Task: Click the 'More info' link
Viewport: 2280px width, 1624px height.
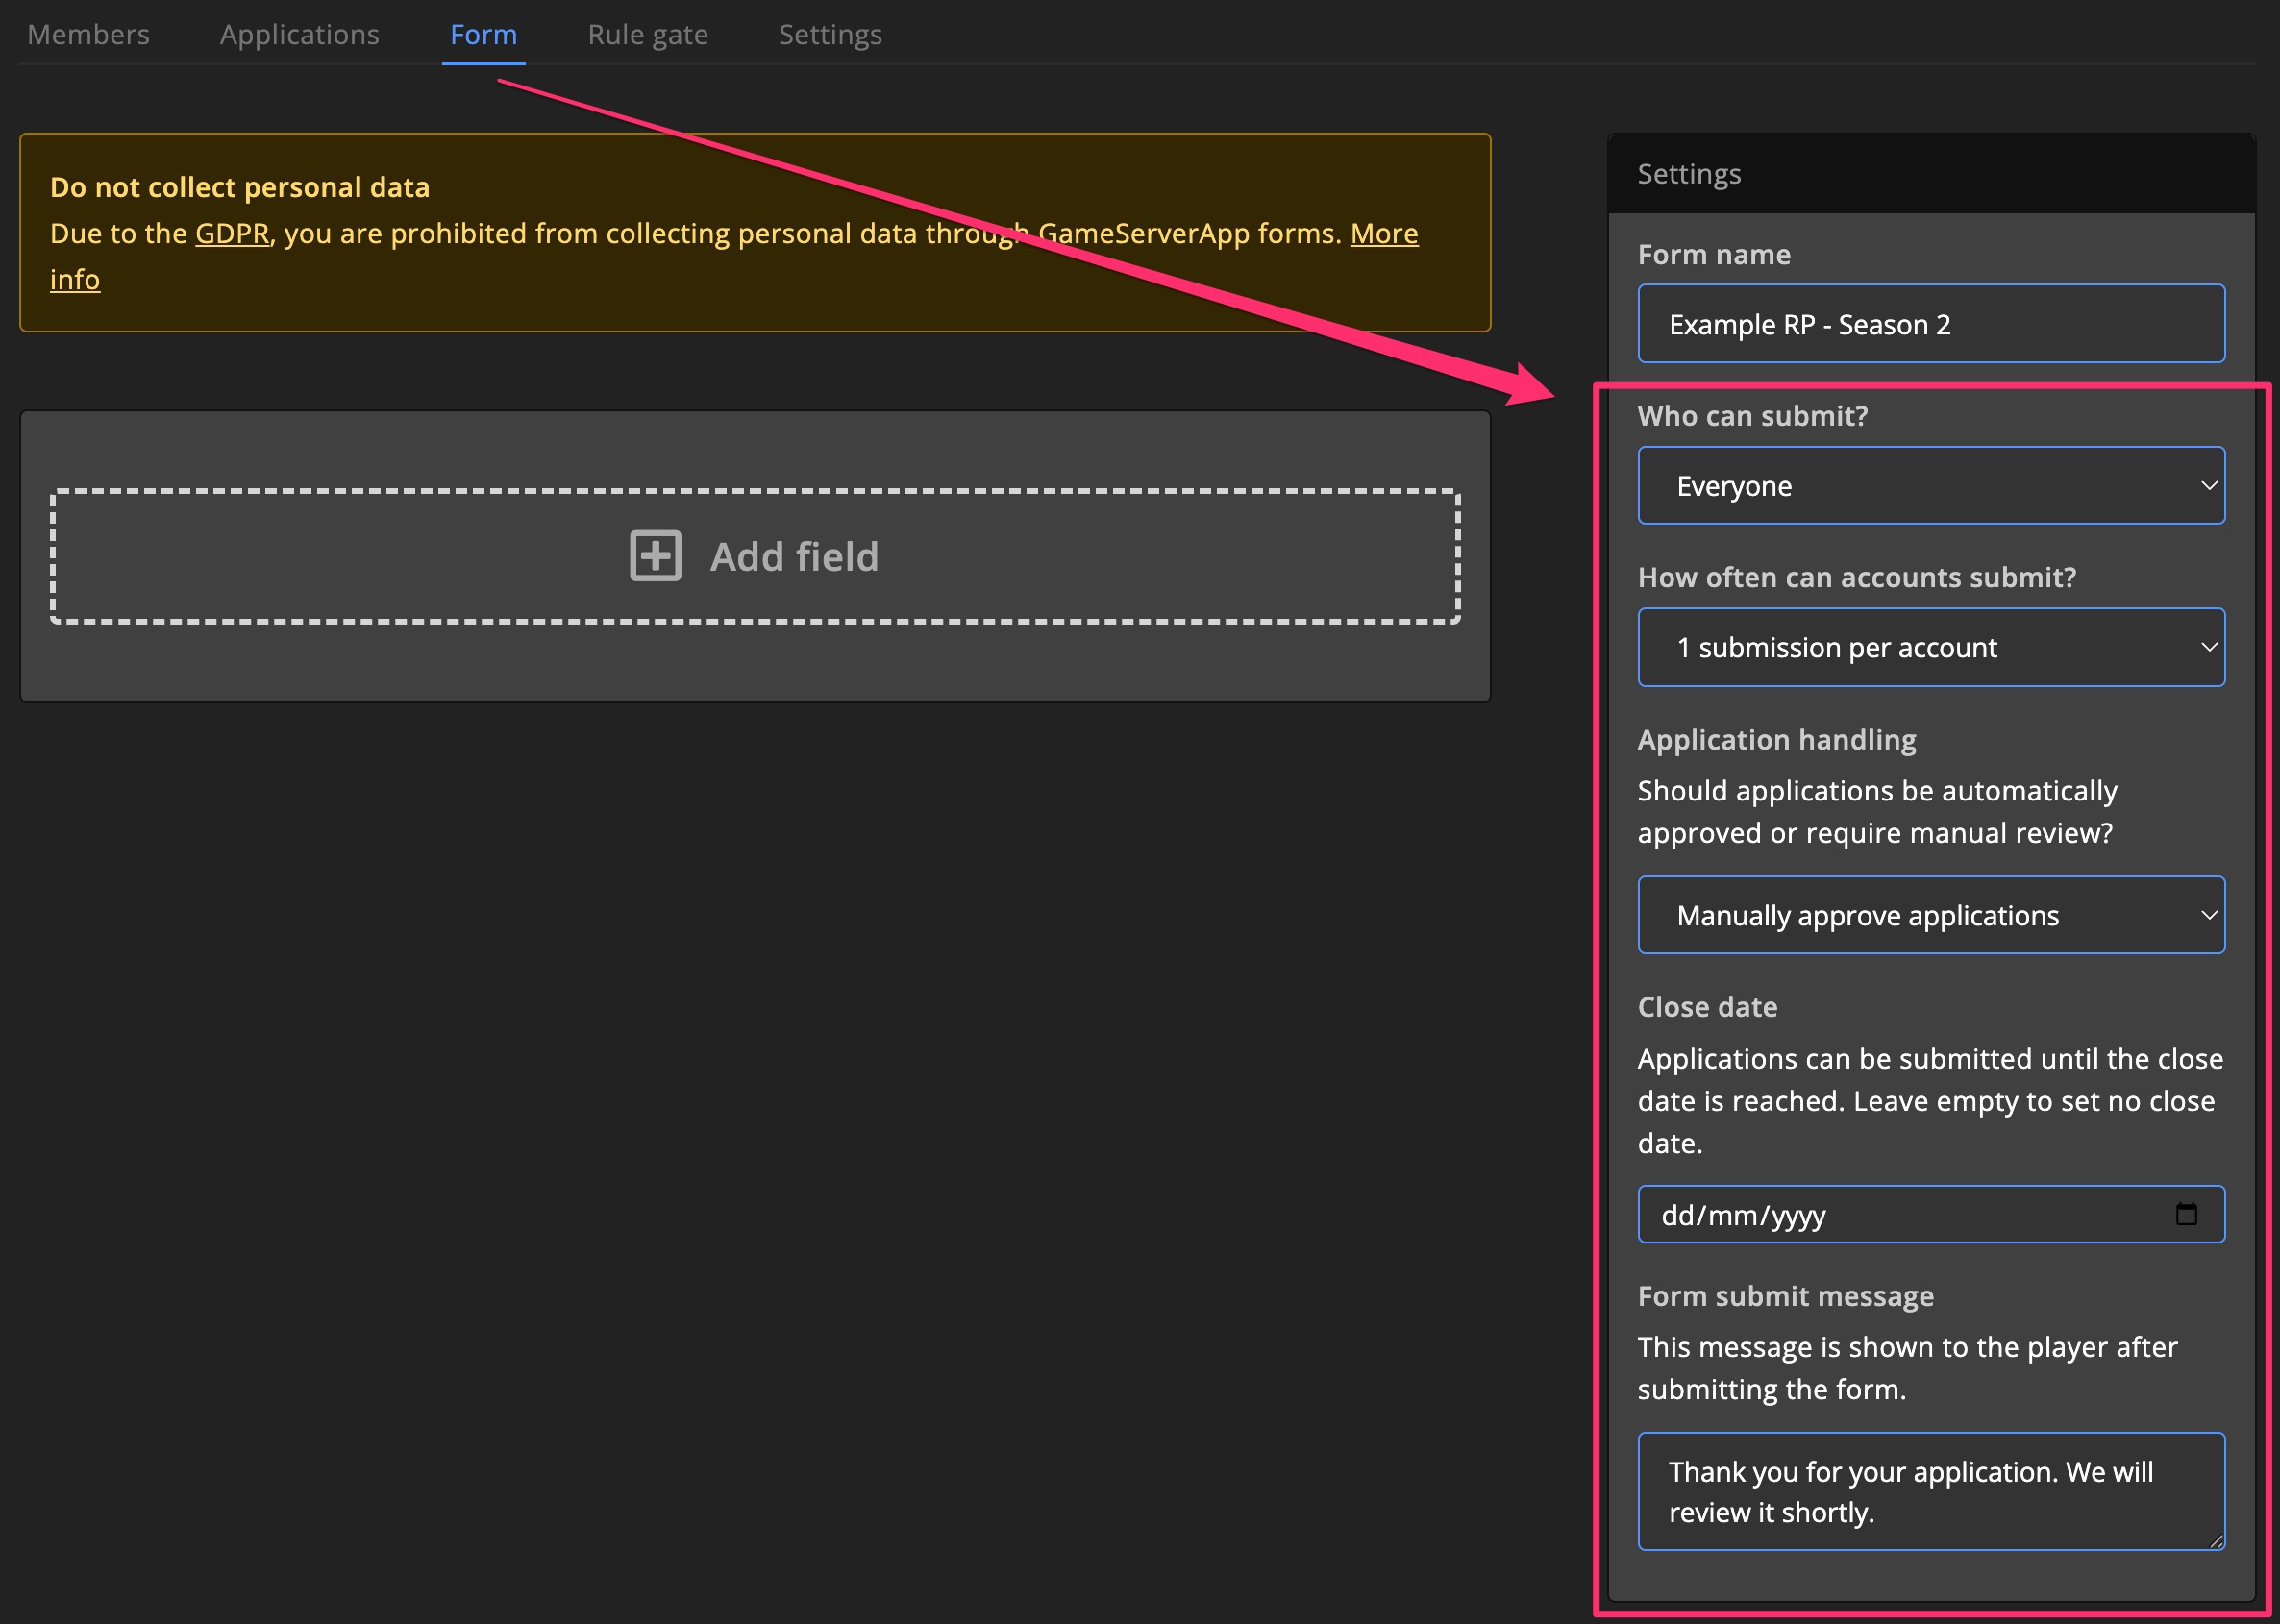Action: [1384, 233]
